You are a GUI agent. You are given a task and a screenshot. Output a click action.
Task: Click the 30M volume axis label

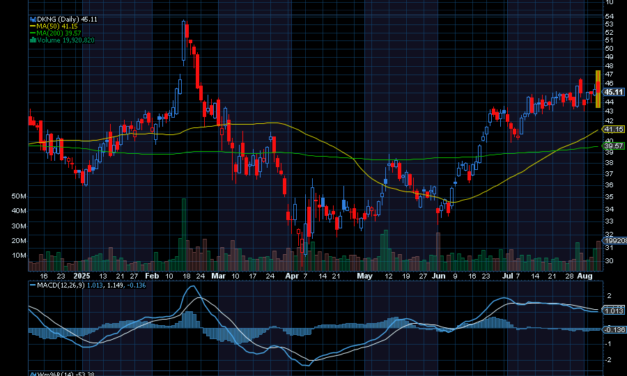(x=19, y=226)
